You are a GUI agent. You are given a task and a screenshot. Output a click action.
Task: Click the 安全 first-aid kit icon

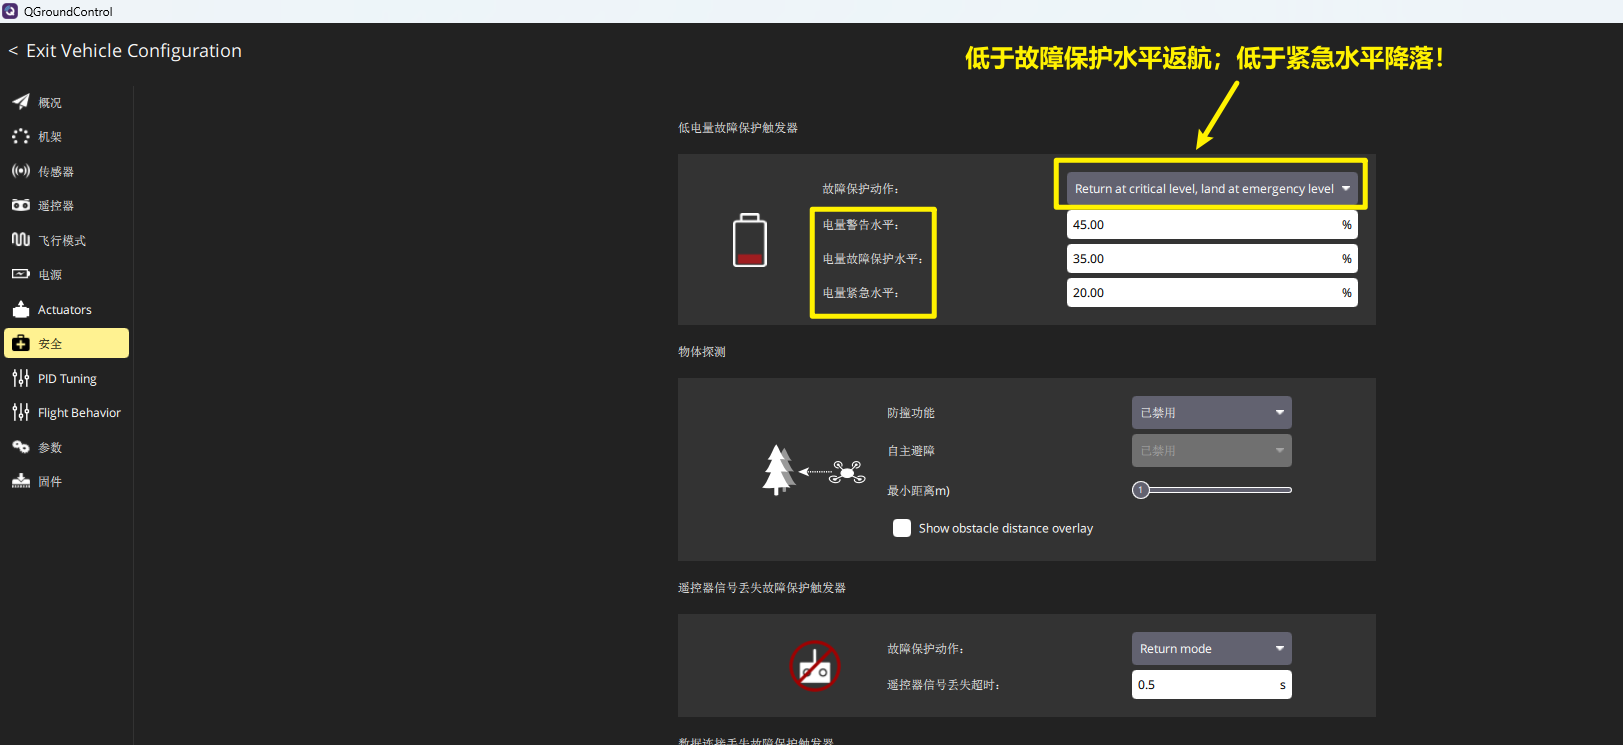coord(21,343)
